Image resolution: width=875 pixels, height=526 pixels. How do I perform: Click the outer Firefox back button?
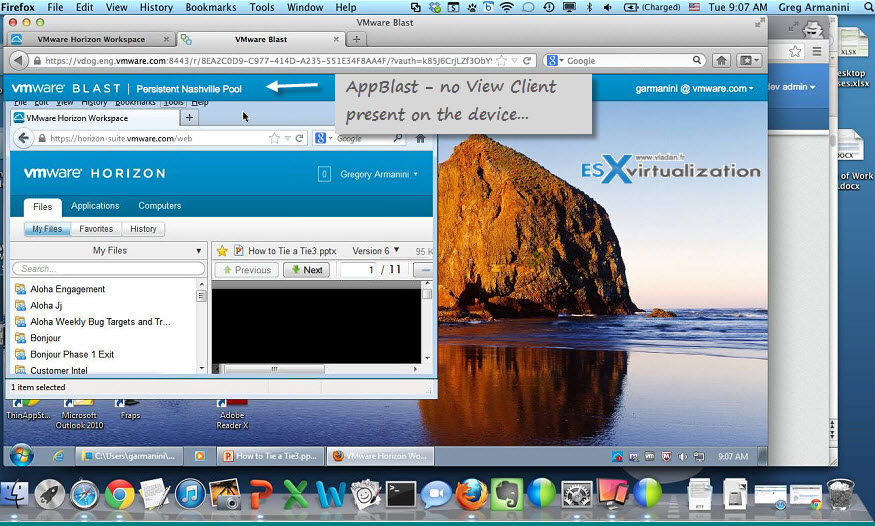(18, 60)
